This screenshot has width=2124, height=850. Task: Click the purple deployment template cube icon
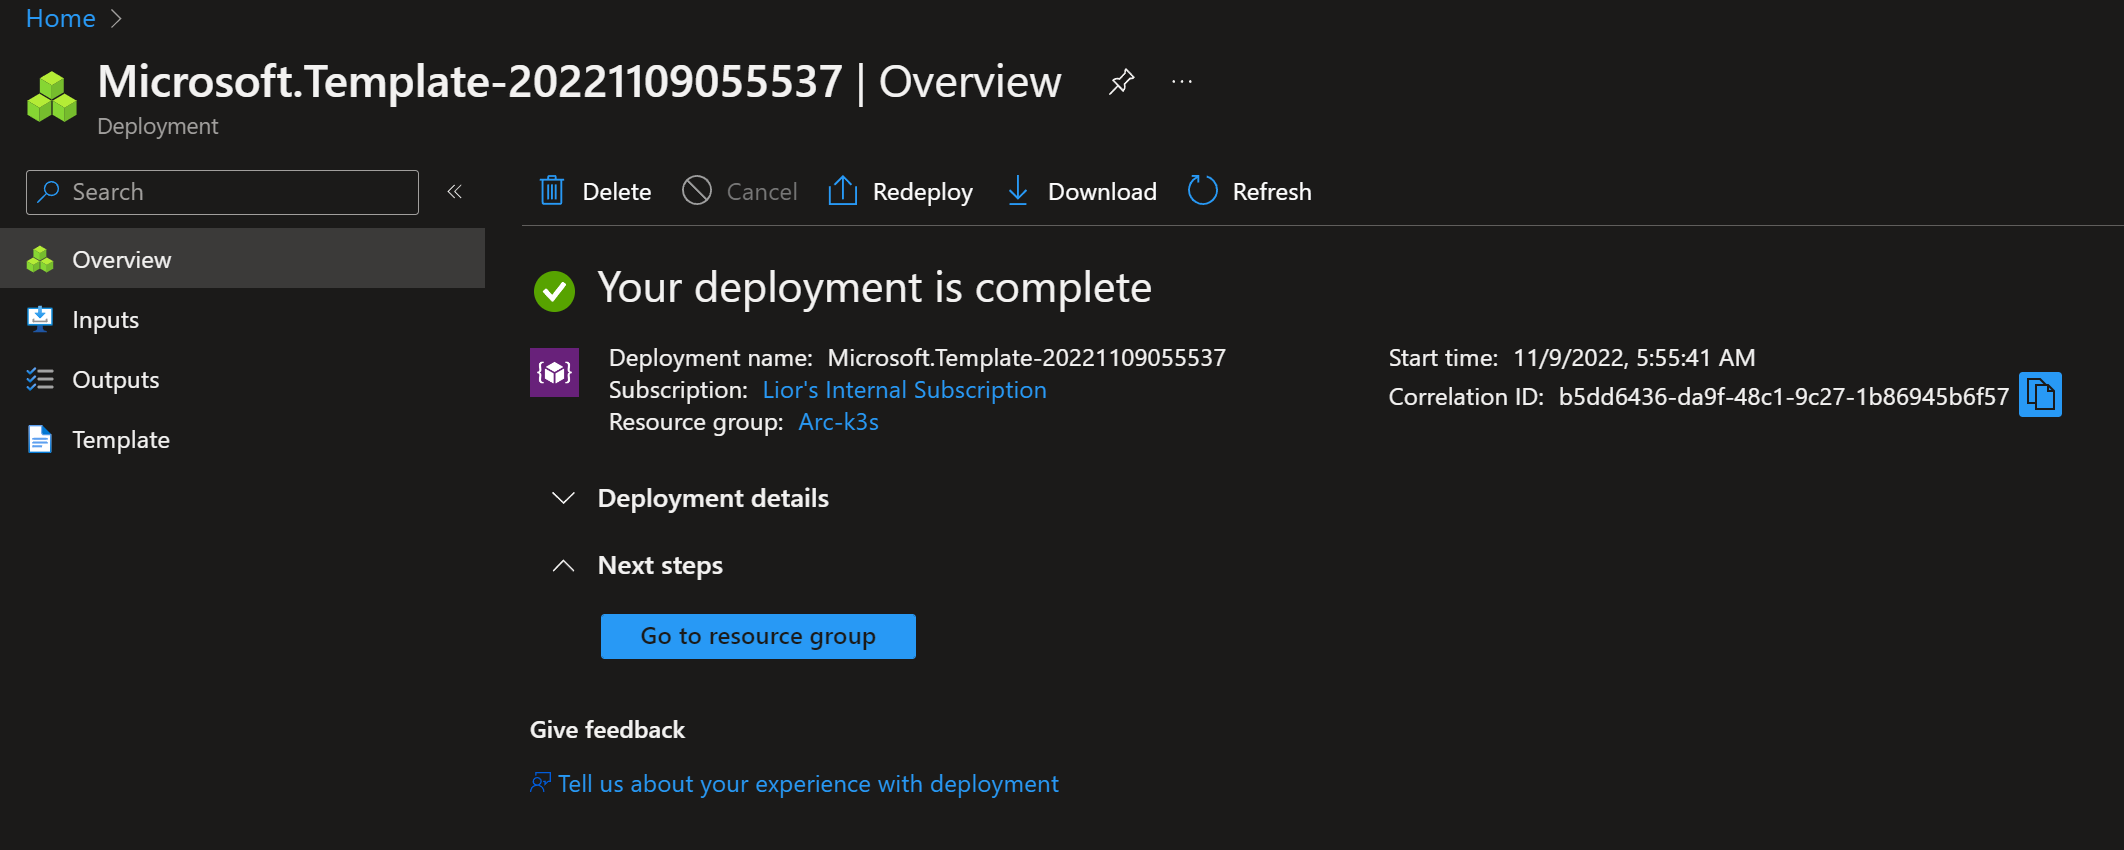[554, 372]
